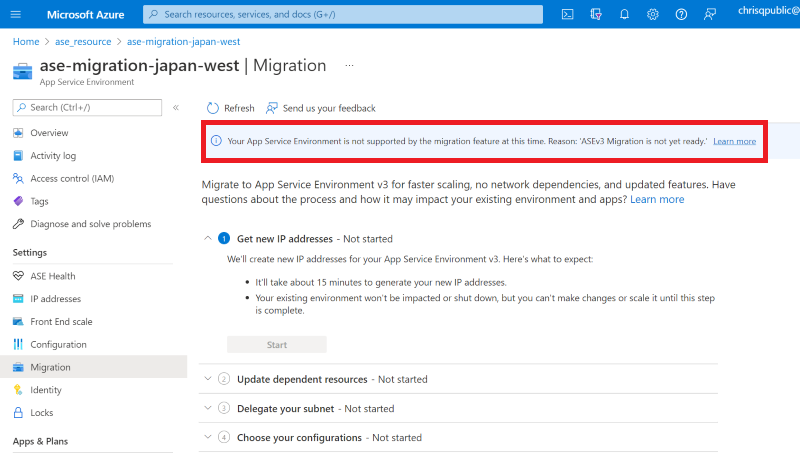Click Send us your feedback text
The height and width of the screenshot is (454, 800).
pyautogui.click(x=329, y=108)
